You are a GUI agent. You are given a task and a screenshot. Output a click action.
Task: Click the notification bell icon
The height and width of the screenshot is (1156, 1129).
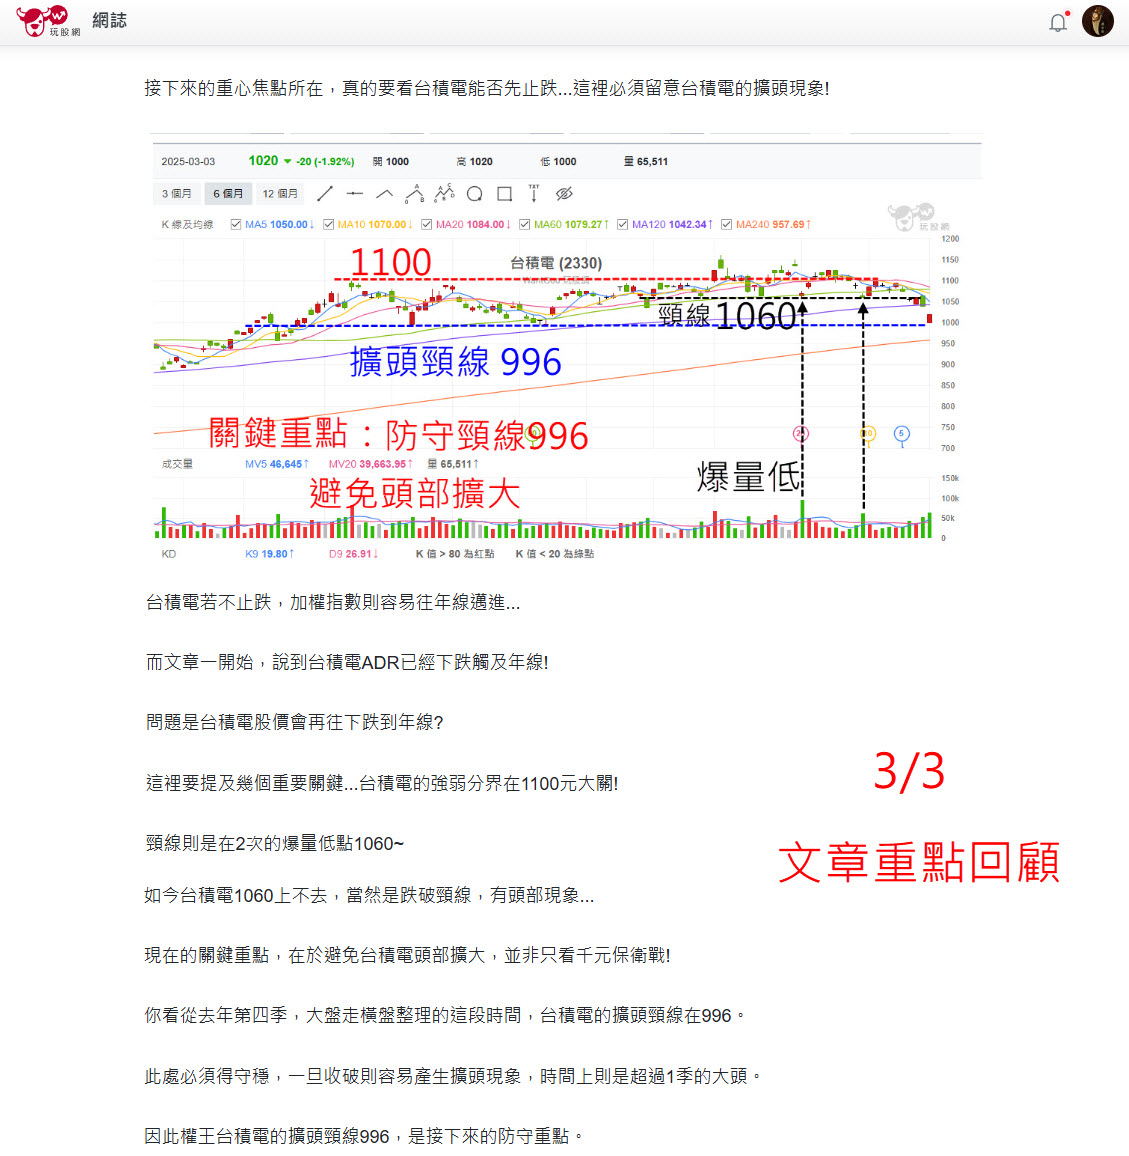tap(1057, 20)
